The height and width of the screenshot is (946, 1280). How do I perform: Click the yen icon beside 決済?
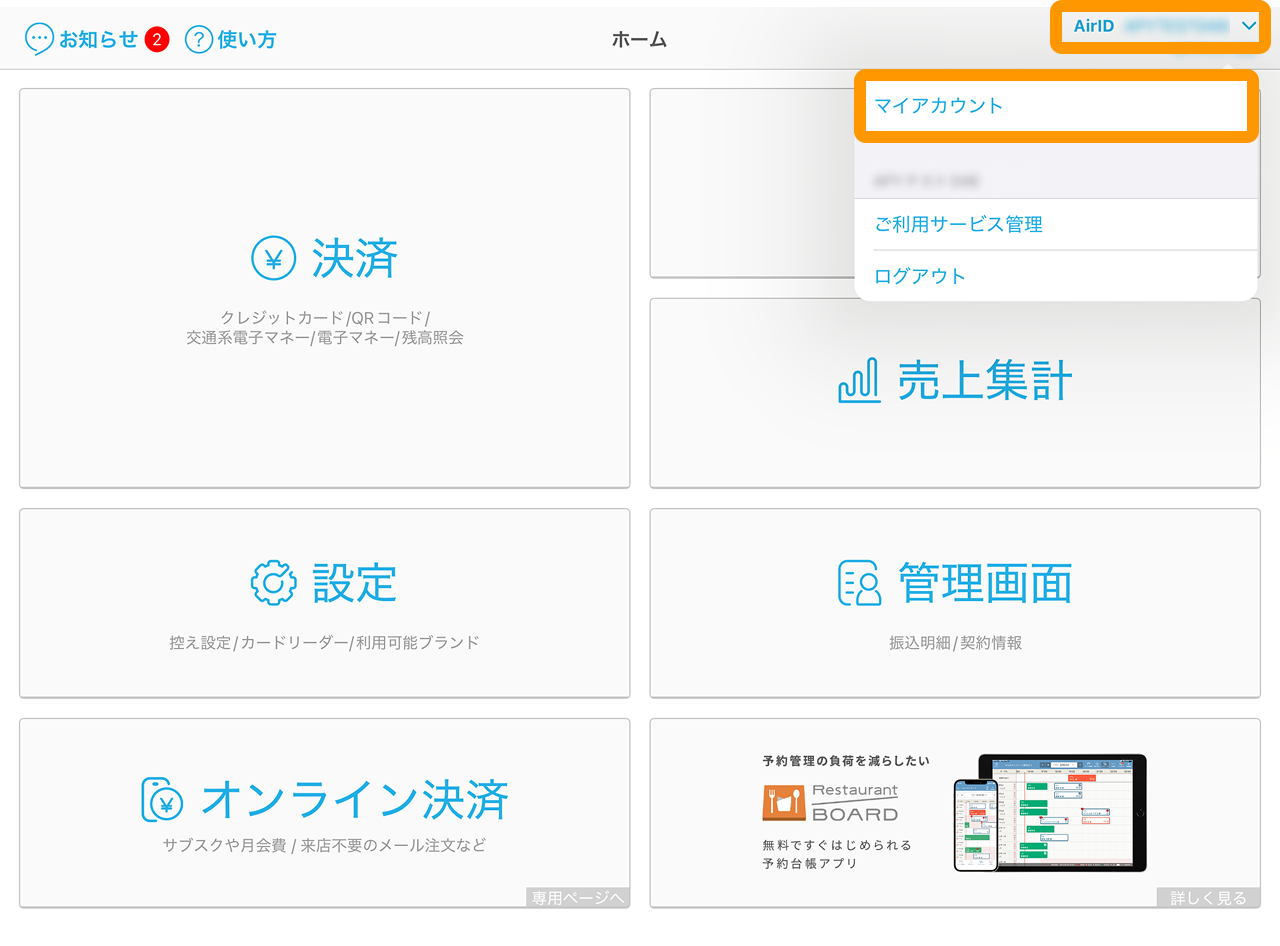(273, 259)
